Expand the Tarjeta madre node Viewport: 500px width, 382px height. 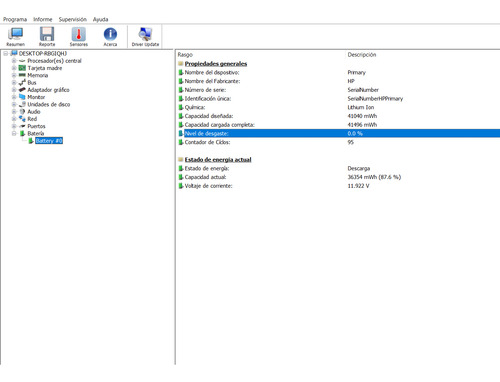(x=14, y=68)
